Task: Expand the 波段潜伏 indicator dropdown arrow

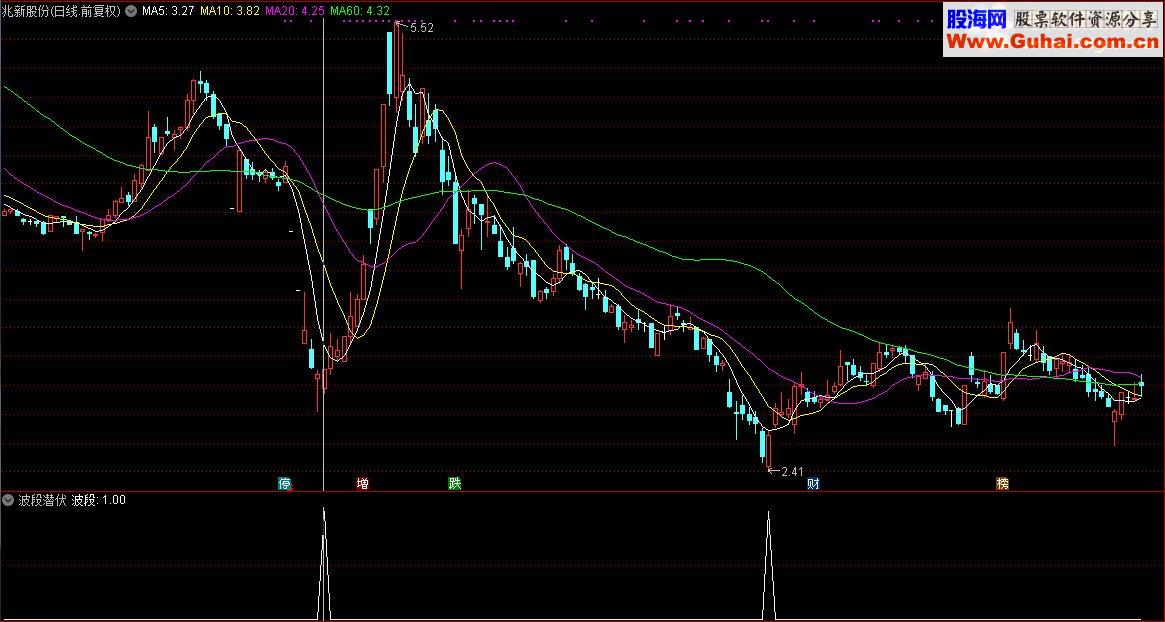Action: pyautogui.click(x=9, y=500)
